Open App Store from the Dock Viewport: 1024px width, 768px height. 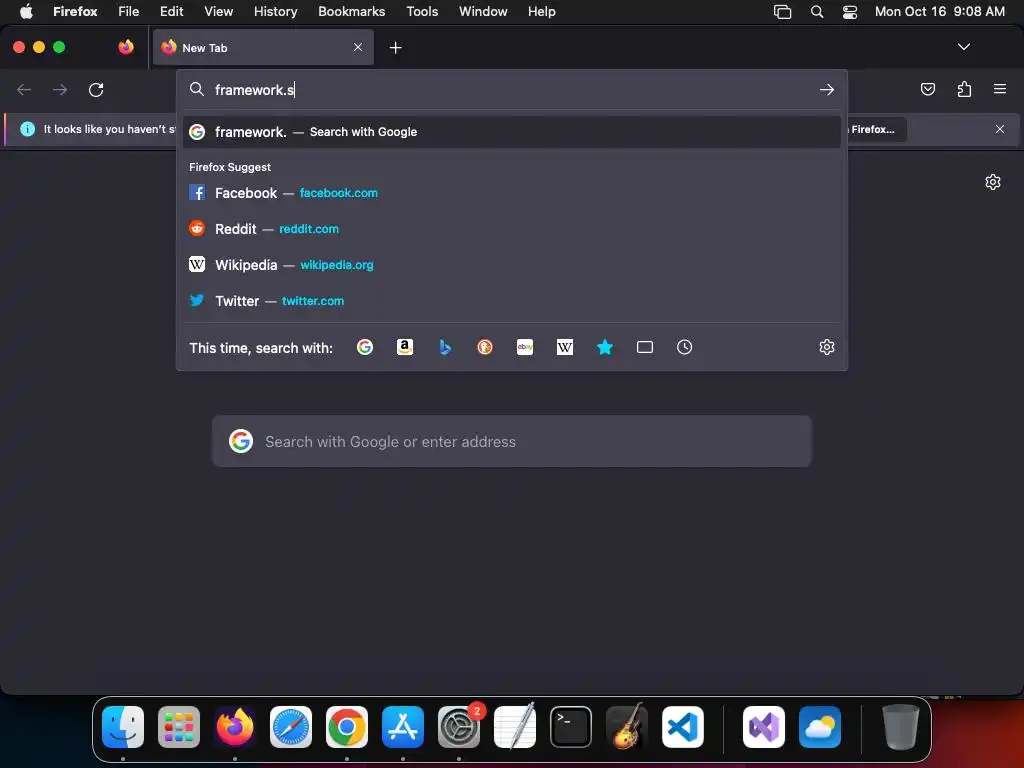[403, 727]
